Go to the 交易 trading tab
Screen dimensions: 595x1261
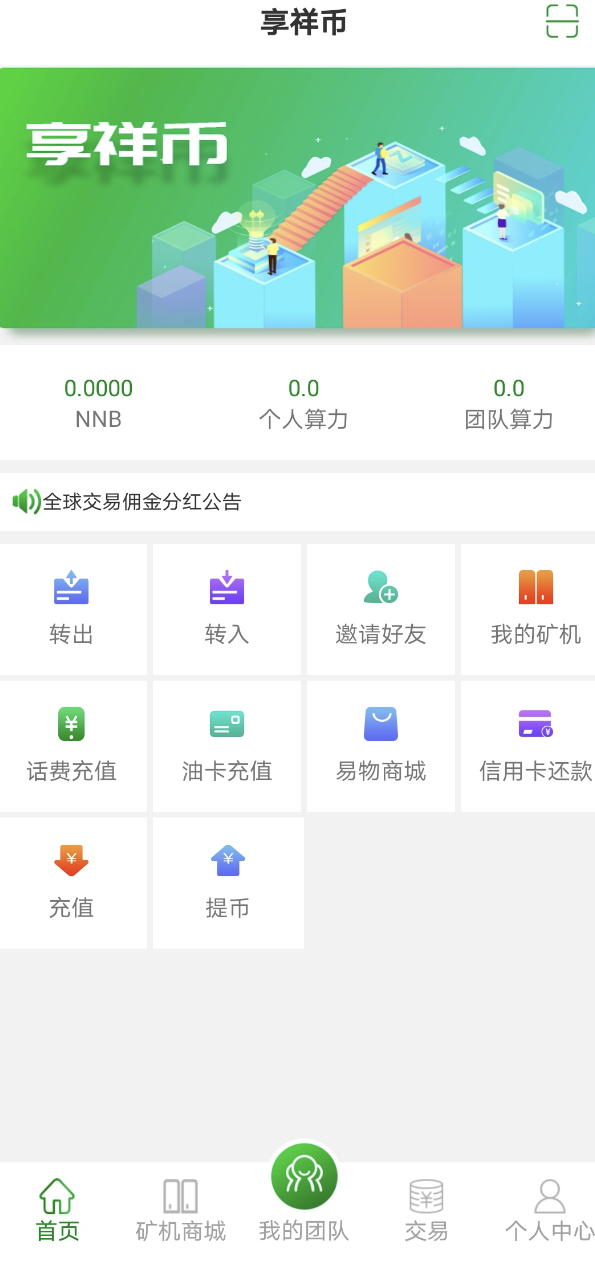(x=426, y=1210)
